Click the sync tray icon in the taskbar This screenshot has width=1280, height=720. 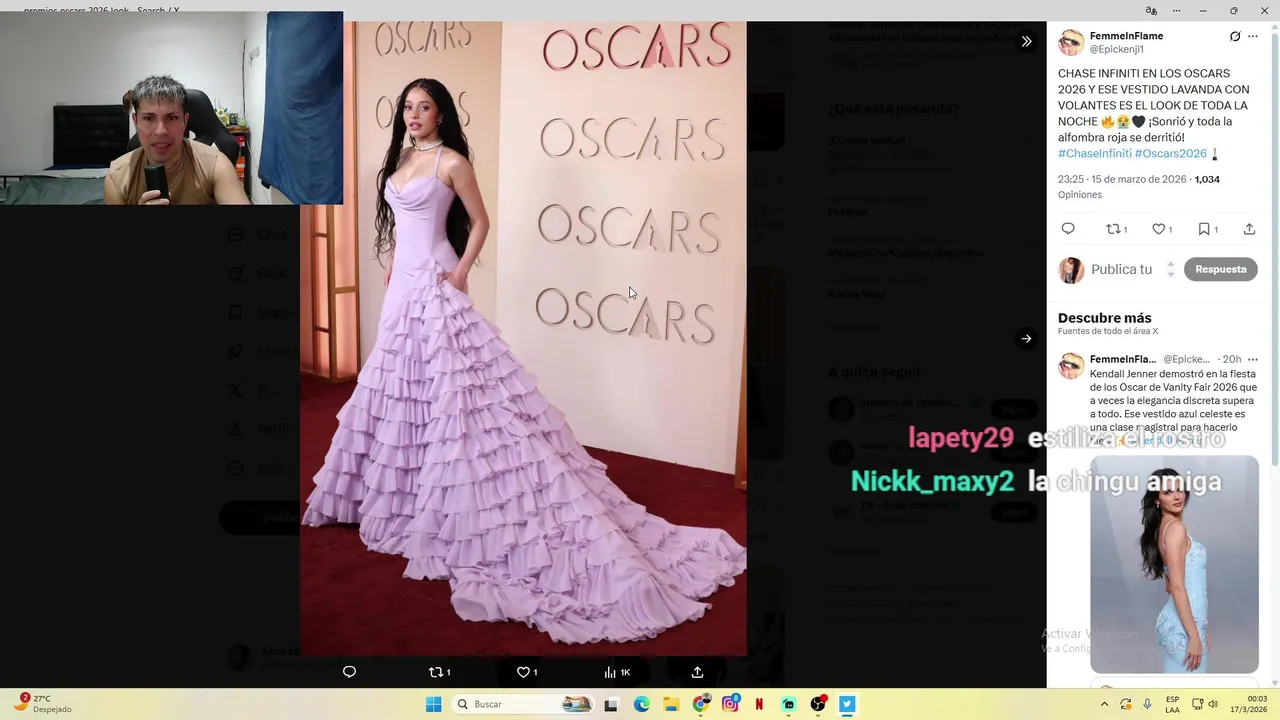[1126, 704]
